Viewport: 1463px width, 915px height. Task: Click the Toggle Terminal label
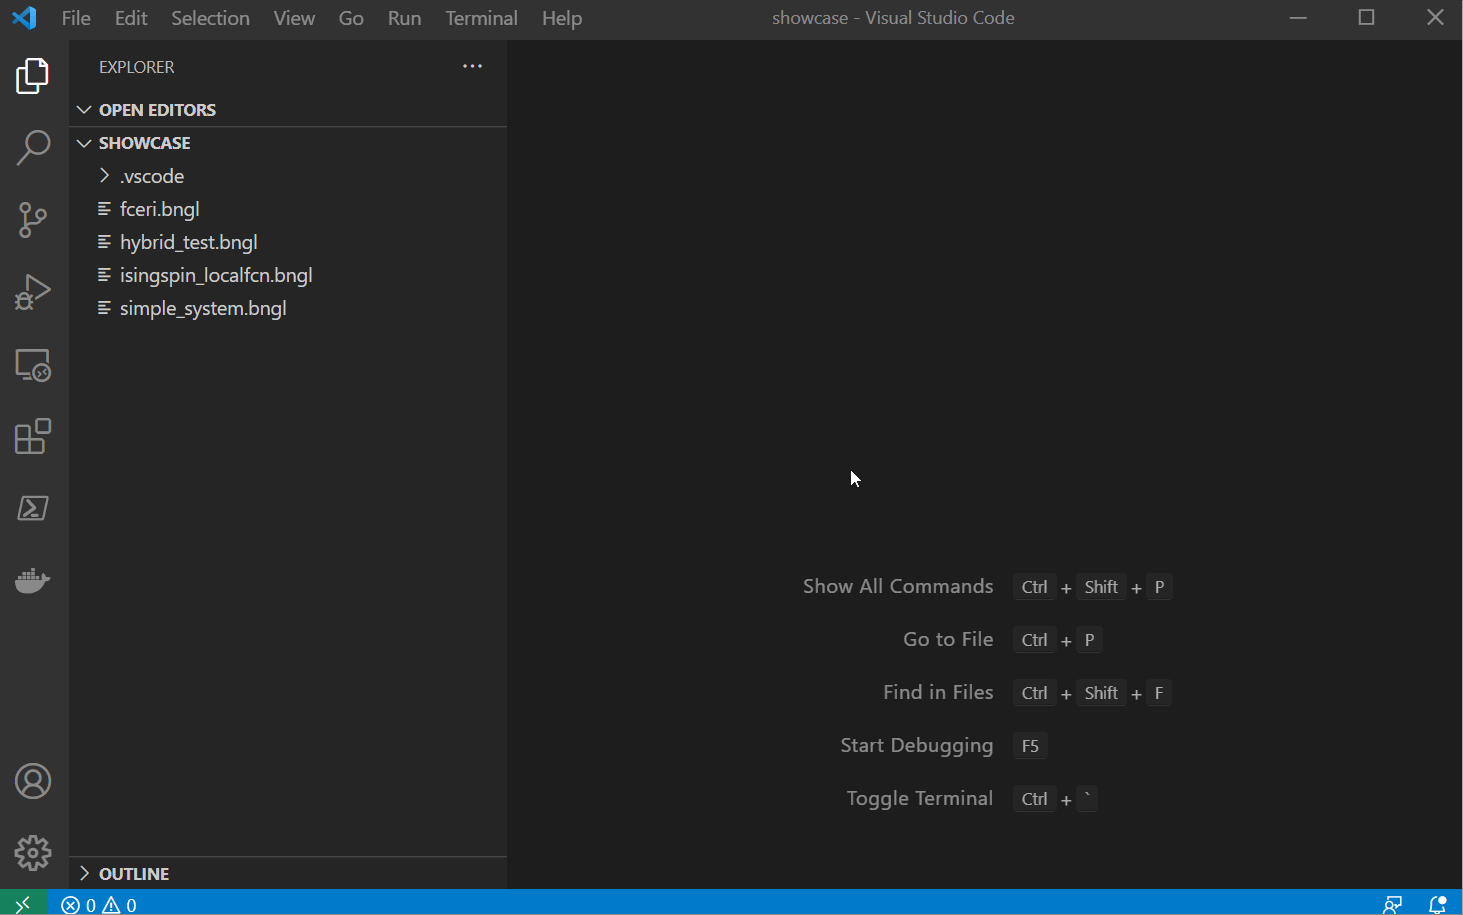pos(919,798)
